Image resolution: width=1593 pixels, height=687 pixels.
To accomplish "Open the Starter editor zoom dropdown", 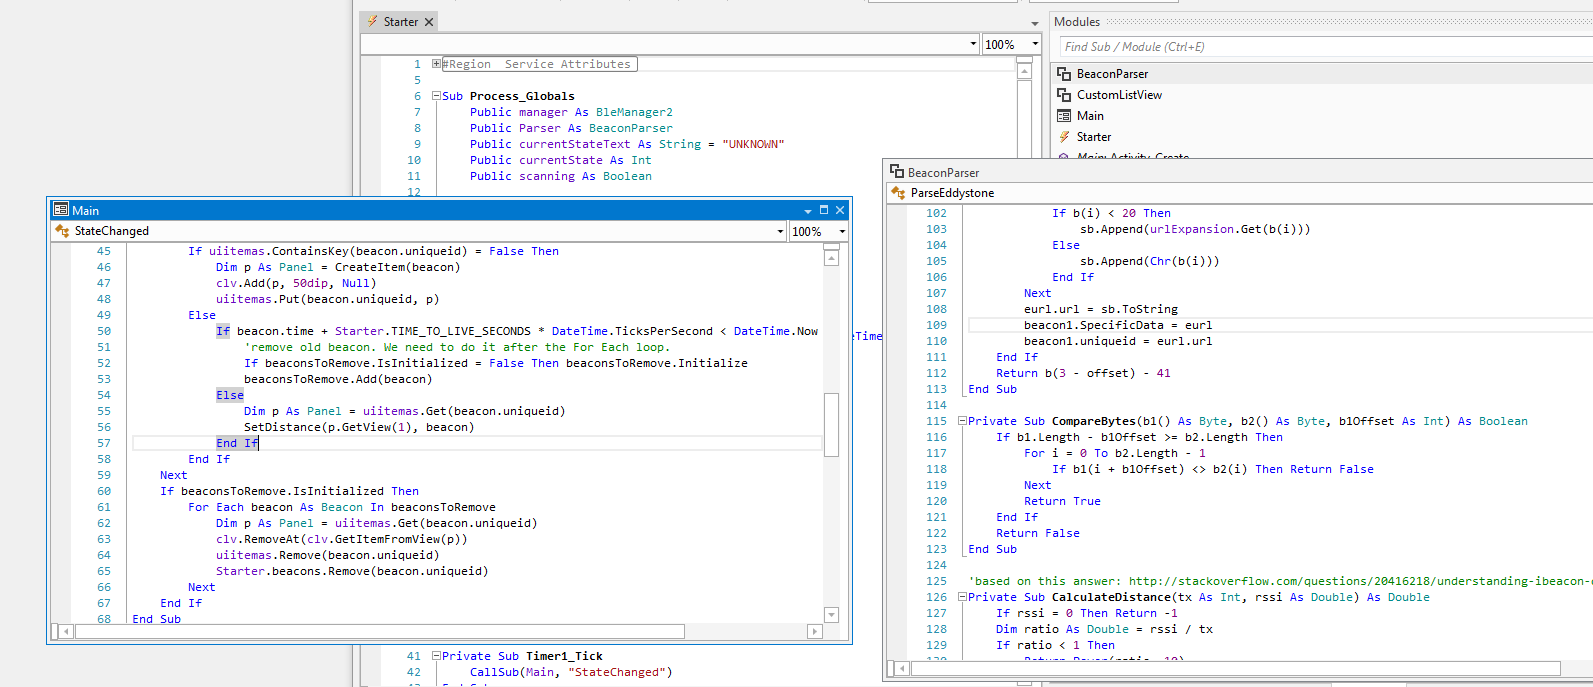I will (1035, 44).
